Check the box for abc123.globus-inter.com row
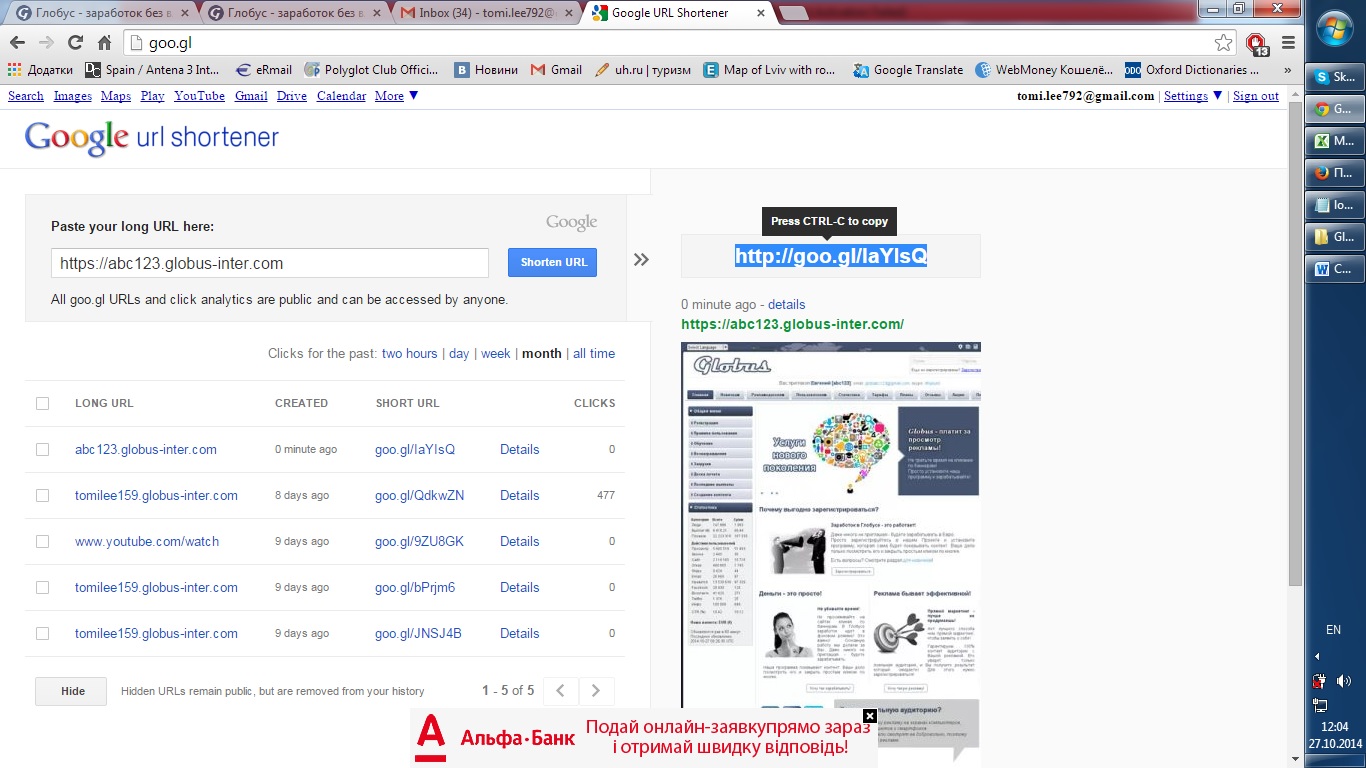The width and height of the screenshot is (1366, 768). click(42, 449)
